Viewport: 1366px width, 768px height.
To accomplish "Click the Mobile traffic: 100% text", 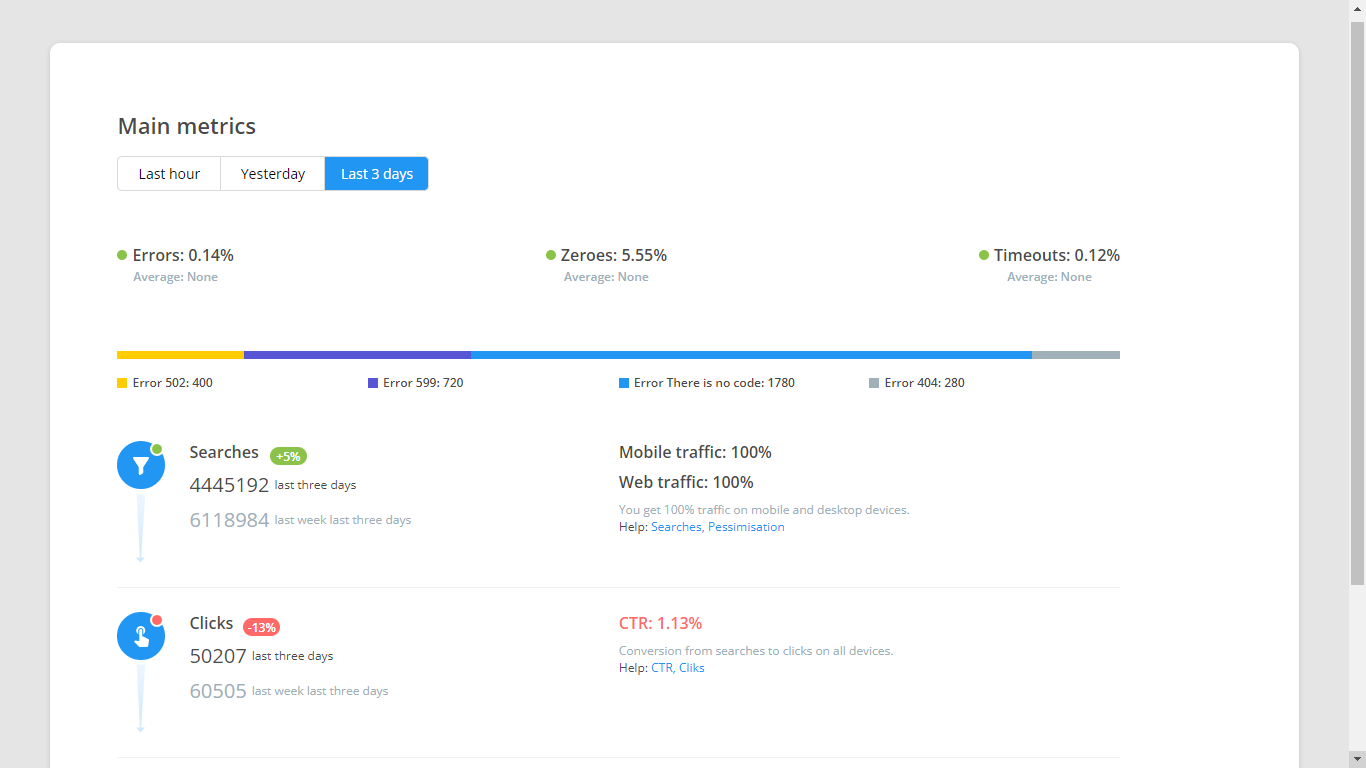I will click(695, 452).
